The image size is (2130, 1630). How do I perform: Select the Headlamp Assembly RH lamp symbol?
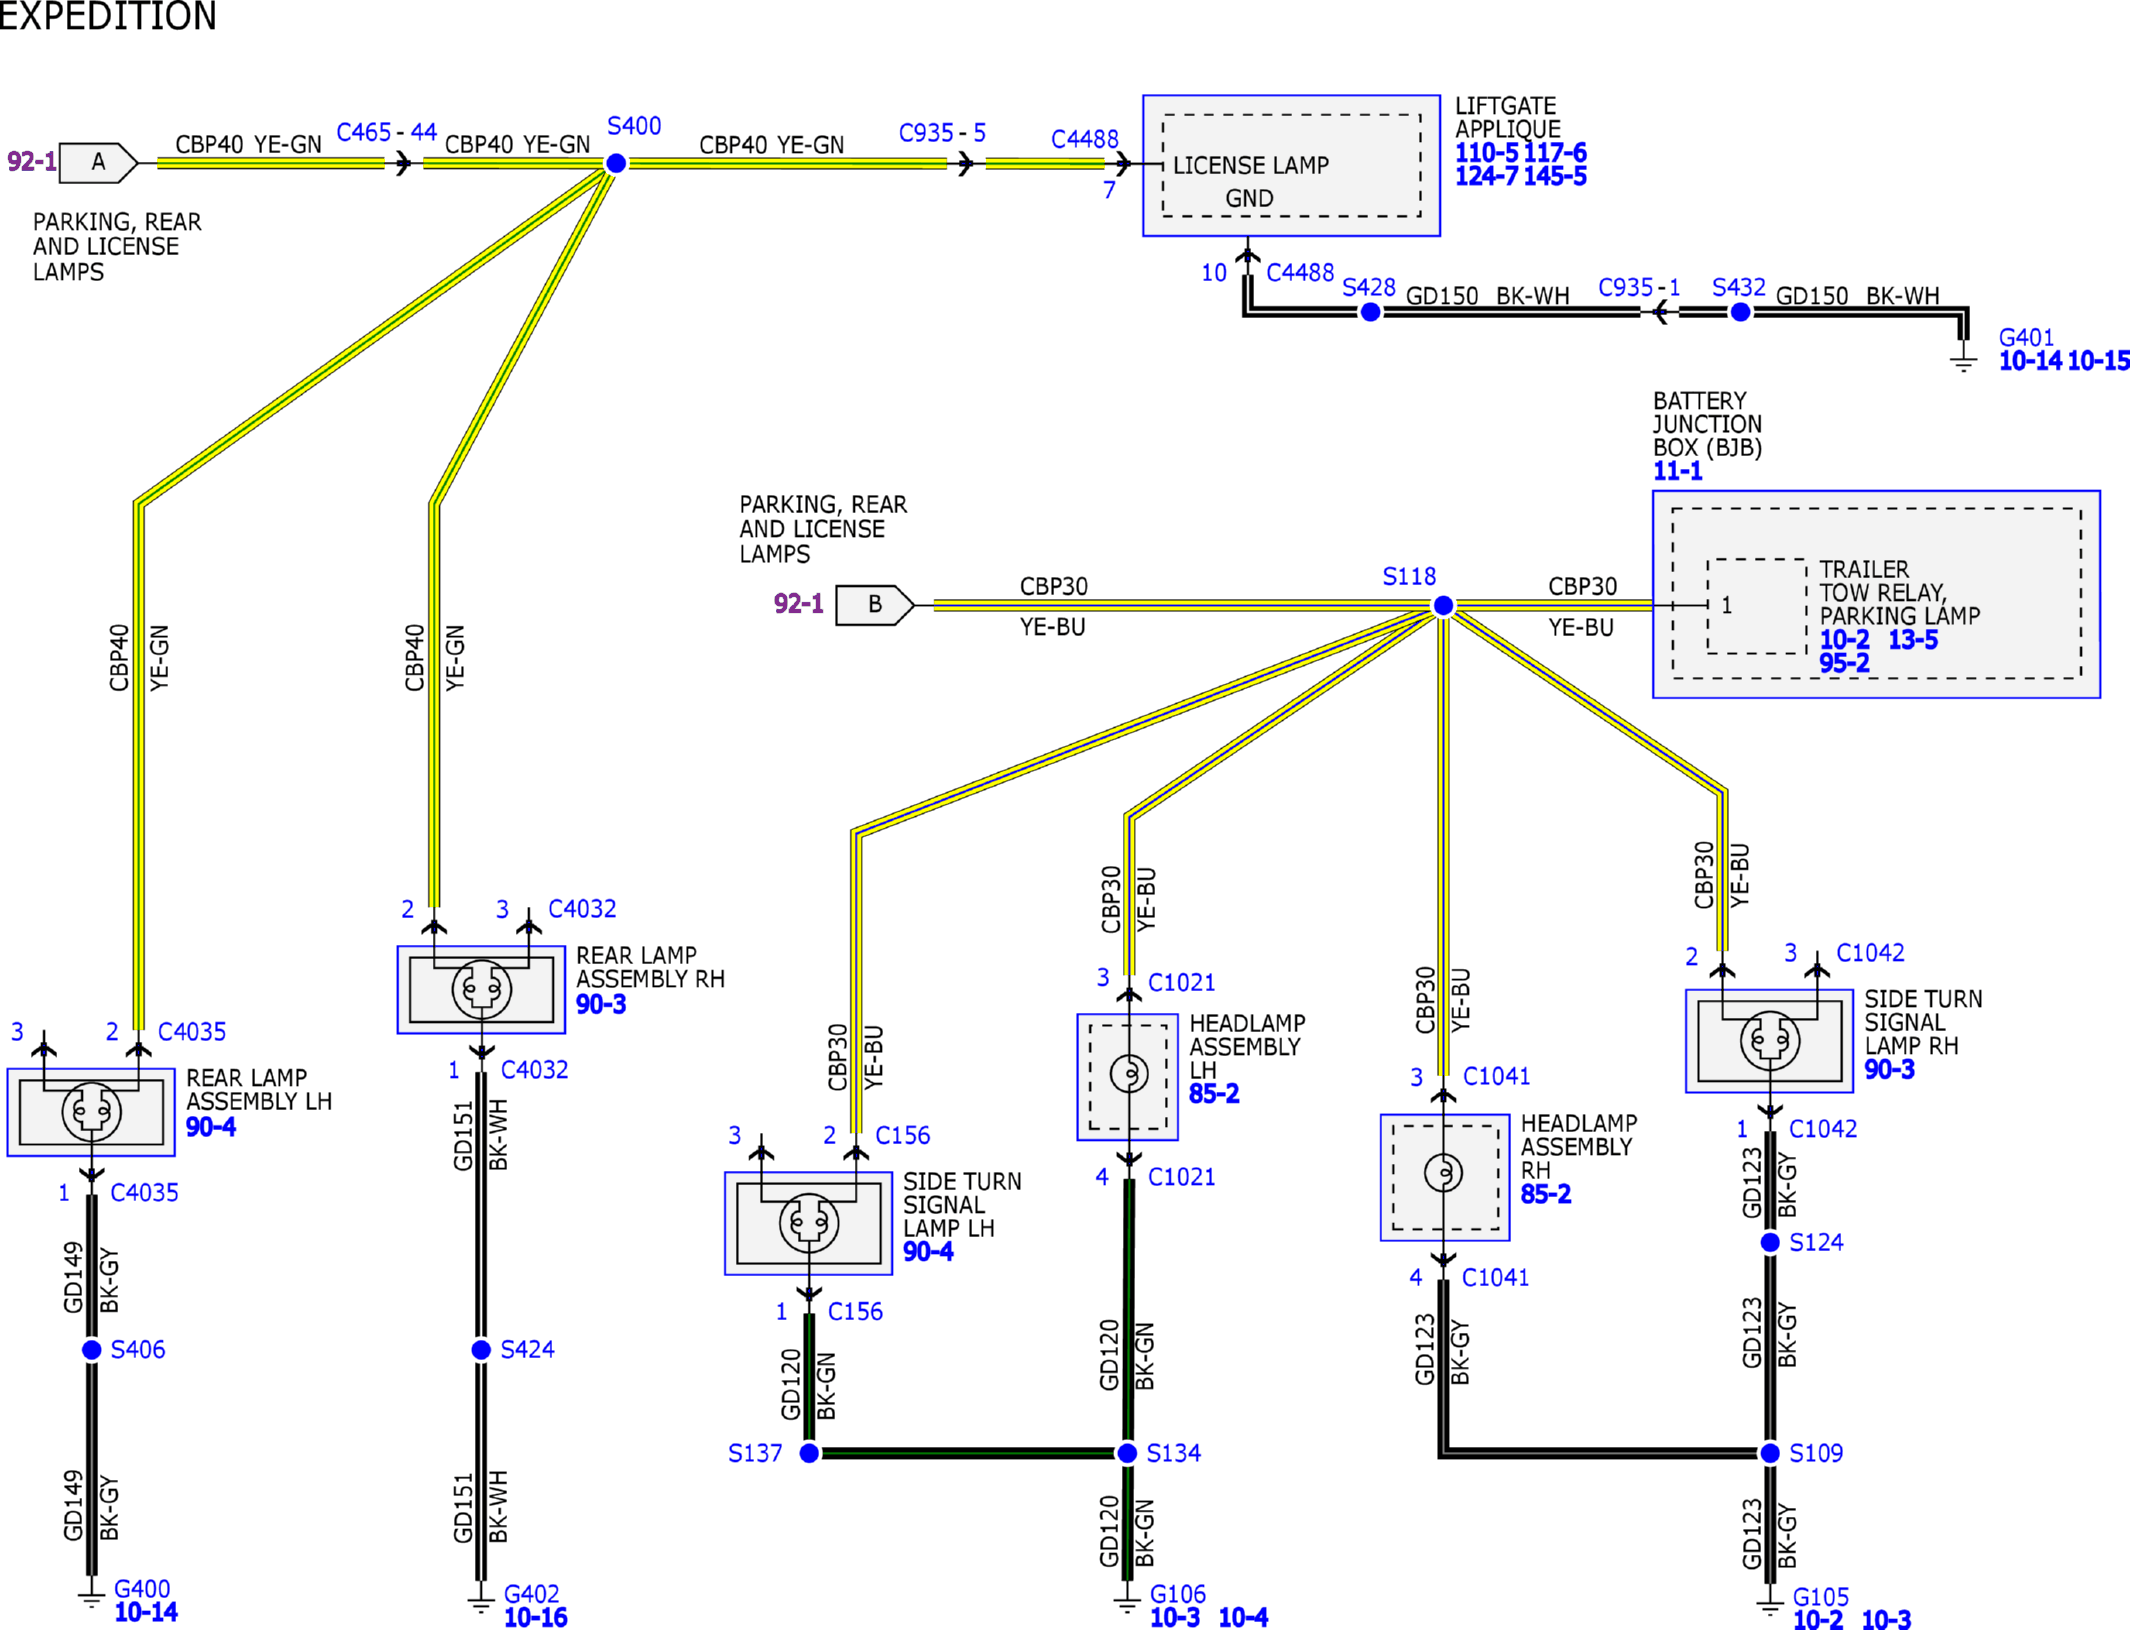click(1443, 1172)
